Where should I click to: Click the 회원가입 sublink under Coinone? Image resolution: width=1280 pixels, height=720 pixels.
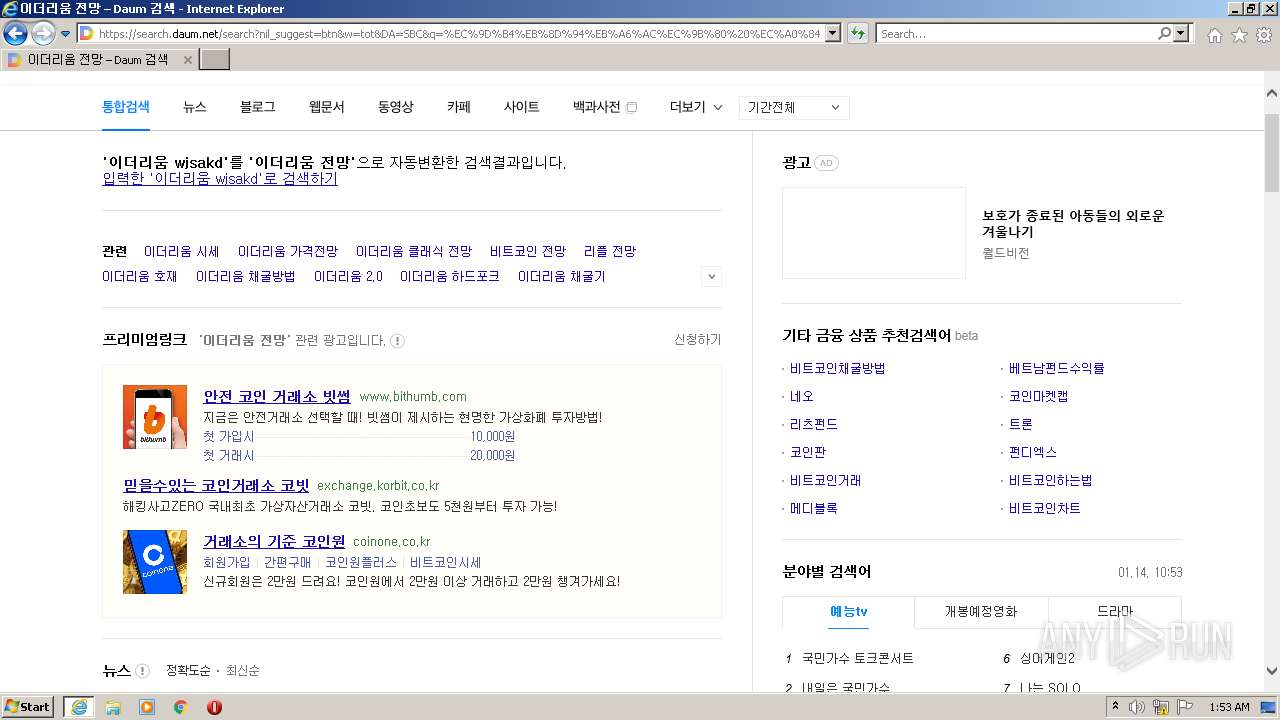(x=227, y=563)
